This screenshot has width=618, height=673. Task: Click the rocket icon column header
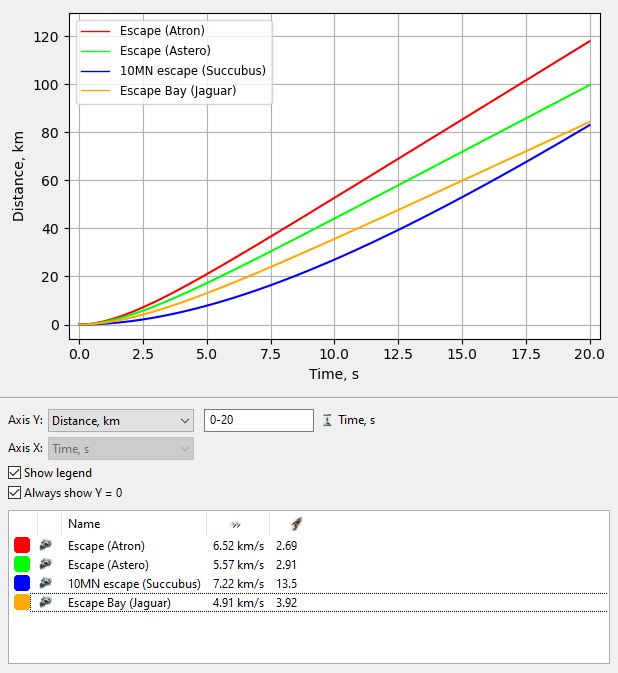(296, 524)
